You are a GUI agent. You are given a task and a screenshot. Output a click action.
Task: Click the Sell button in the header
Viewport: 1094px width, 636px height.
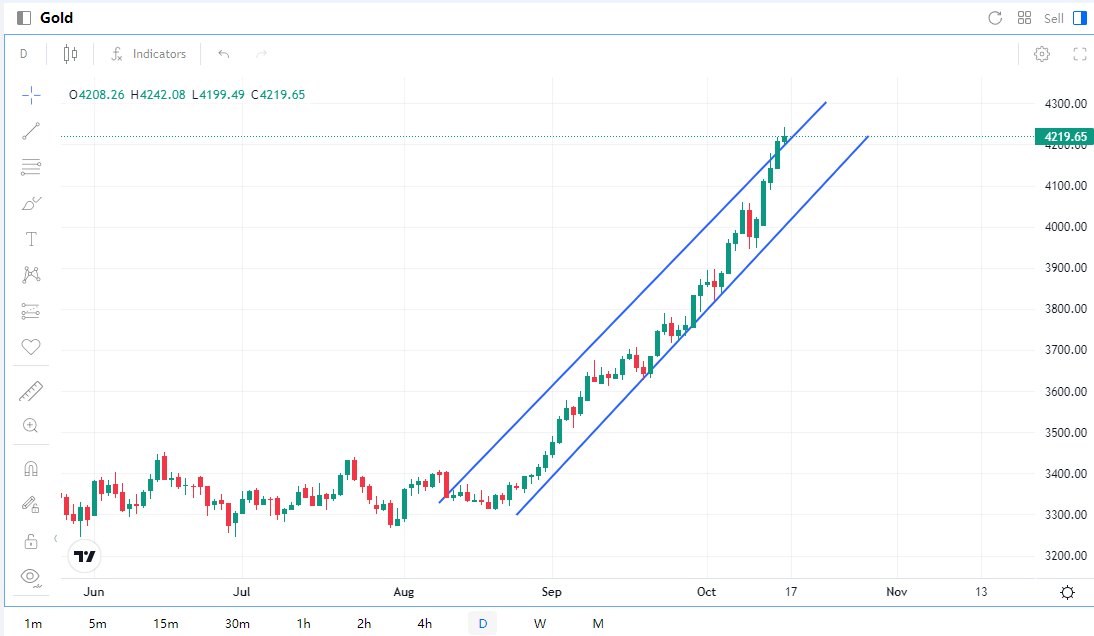click(x=1054, y=18)
